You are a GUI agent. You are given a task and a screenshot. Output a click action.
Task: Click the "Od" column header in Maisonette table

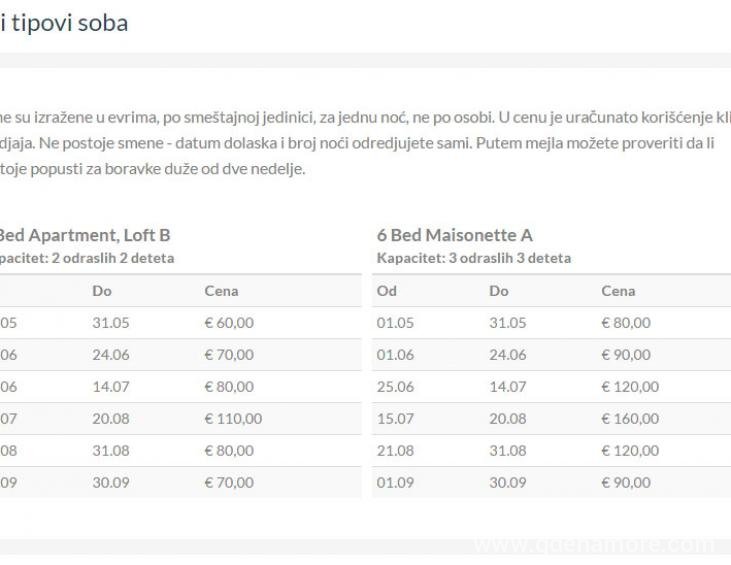[387, 291]
